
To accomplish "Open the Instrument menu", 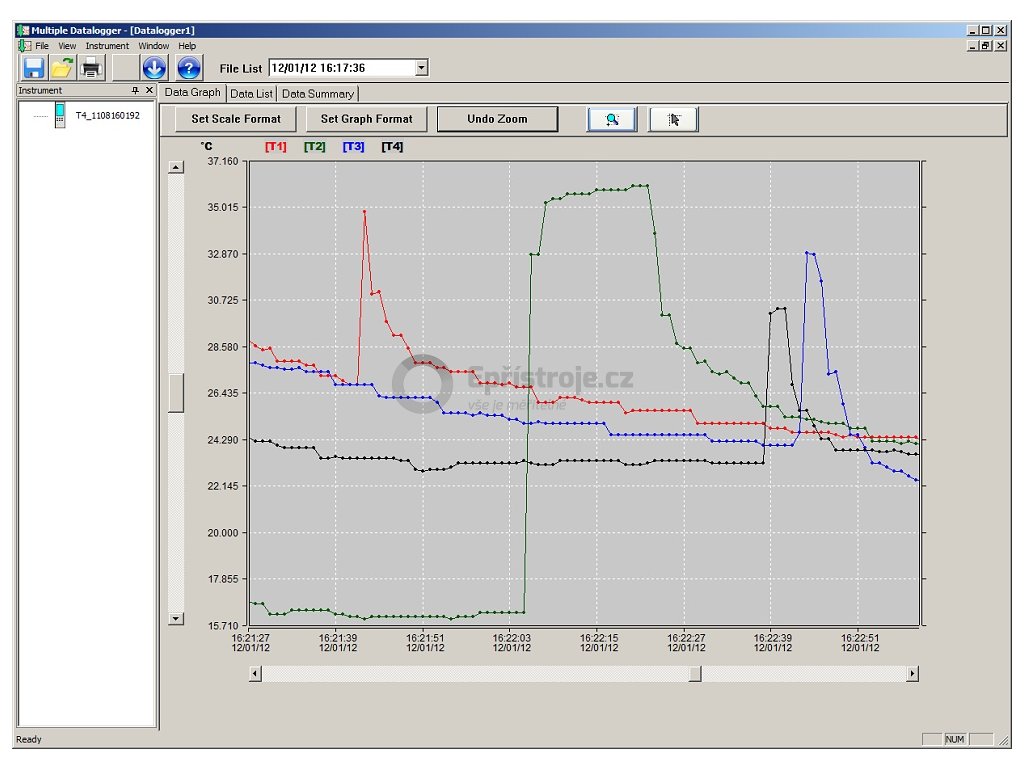I will pyautogui.click(x=107, y=46).
